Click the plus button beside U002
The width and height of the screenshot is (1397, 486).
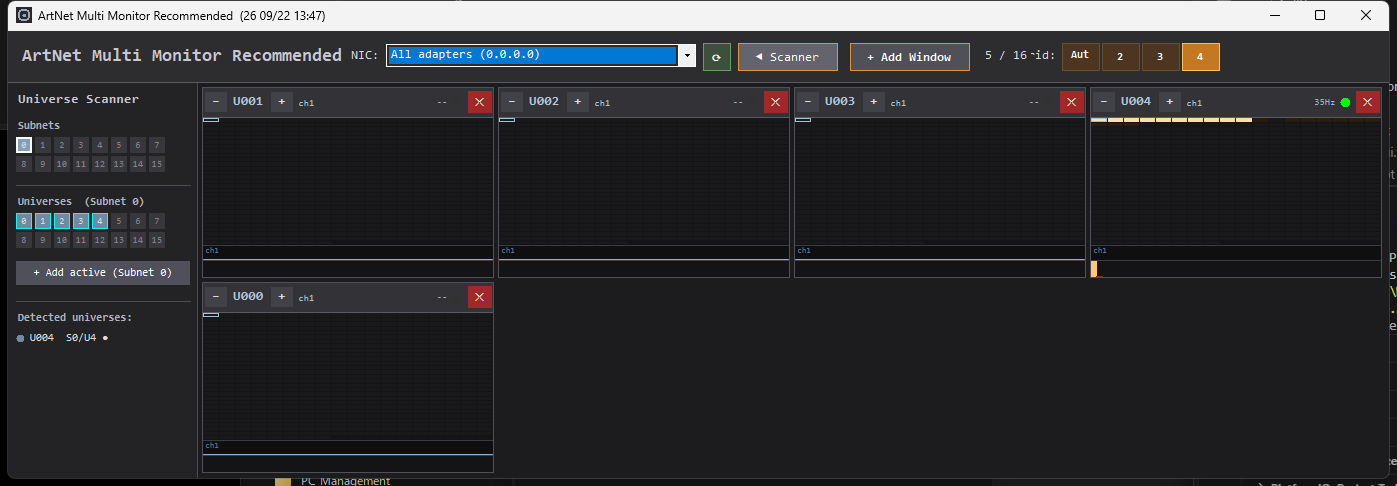577,102
